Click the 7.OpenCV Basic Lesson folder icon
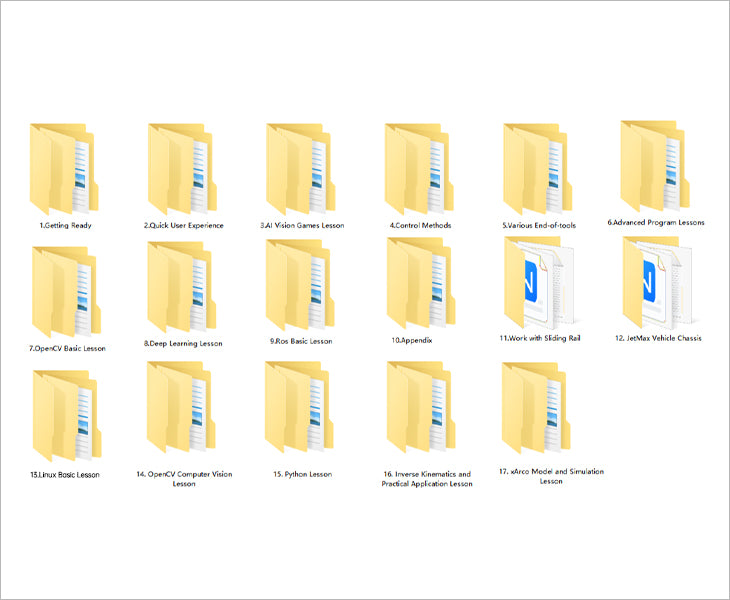Screen dimensions: 730x600 pos(65,290)
